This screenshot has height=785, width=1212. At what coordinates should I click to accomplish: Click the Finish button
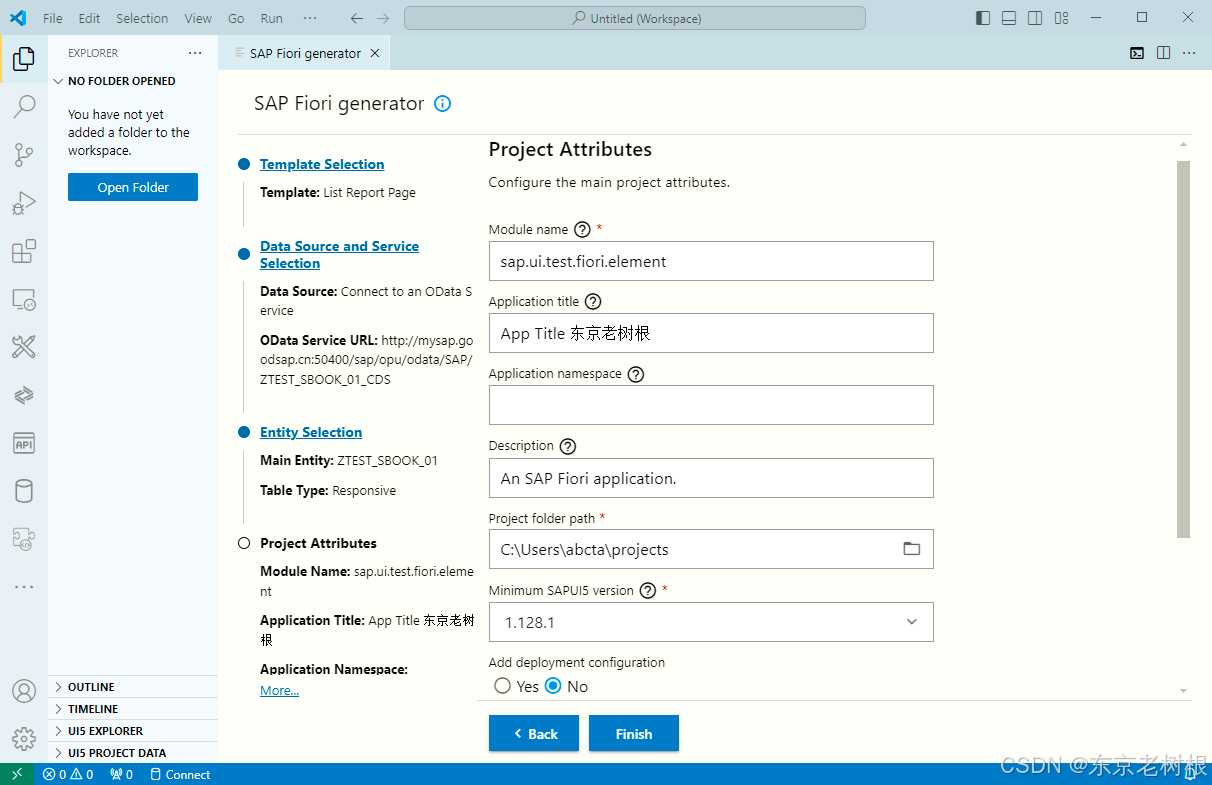pos(634,734)
